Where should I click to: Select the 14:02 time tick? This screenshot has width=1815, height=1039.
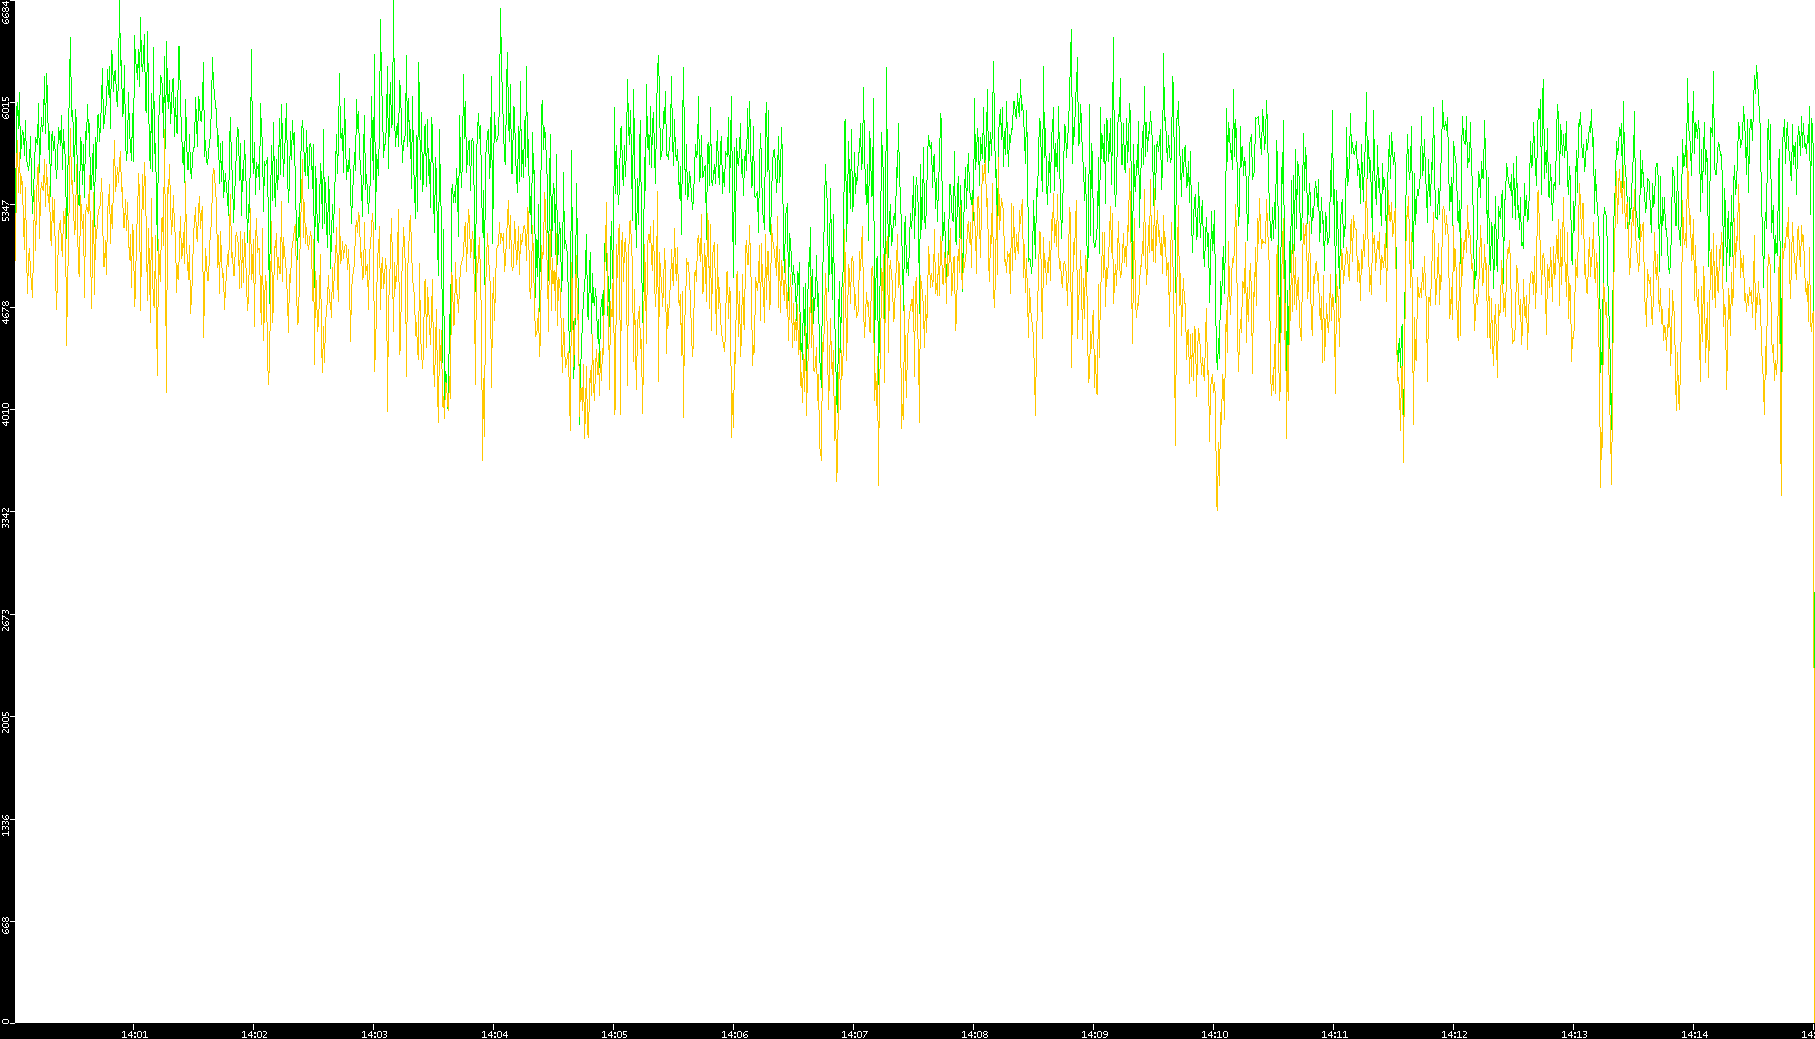tap(255, 1034)
